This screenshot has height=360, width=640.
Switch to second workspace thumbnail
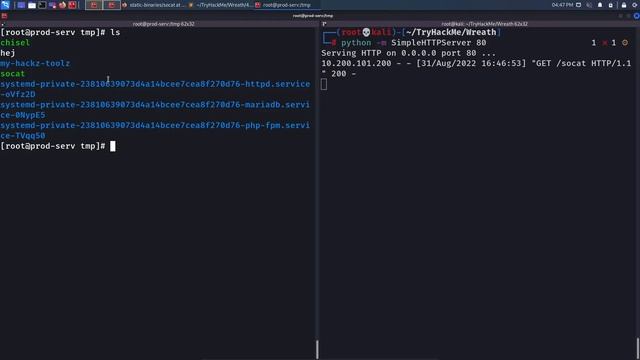pyautogui.click(x=111, y=5)
